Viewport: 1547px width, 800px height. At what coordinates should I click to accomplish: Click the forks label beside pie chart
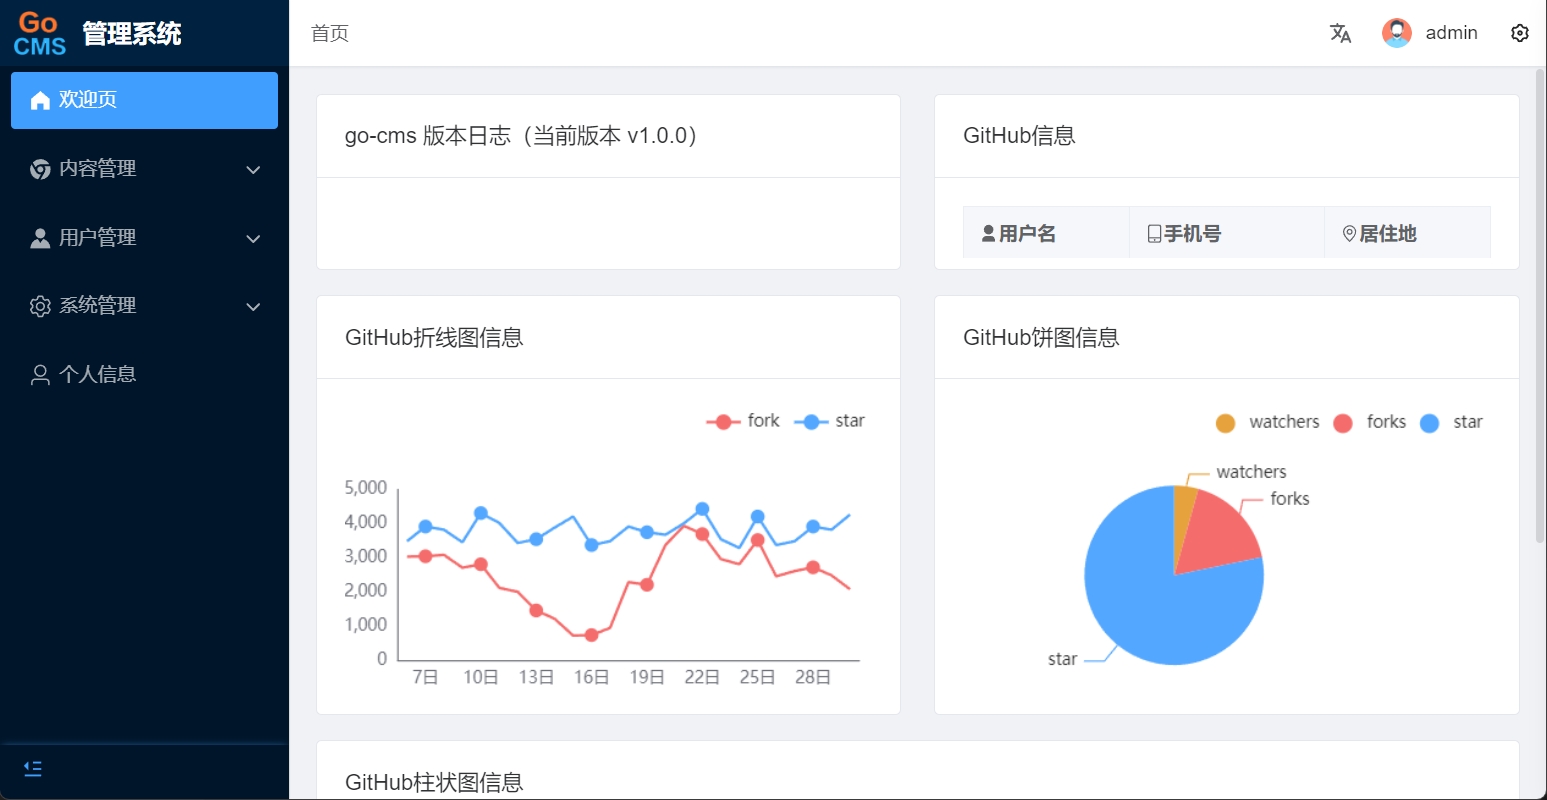pos(1290,498)
